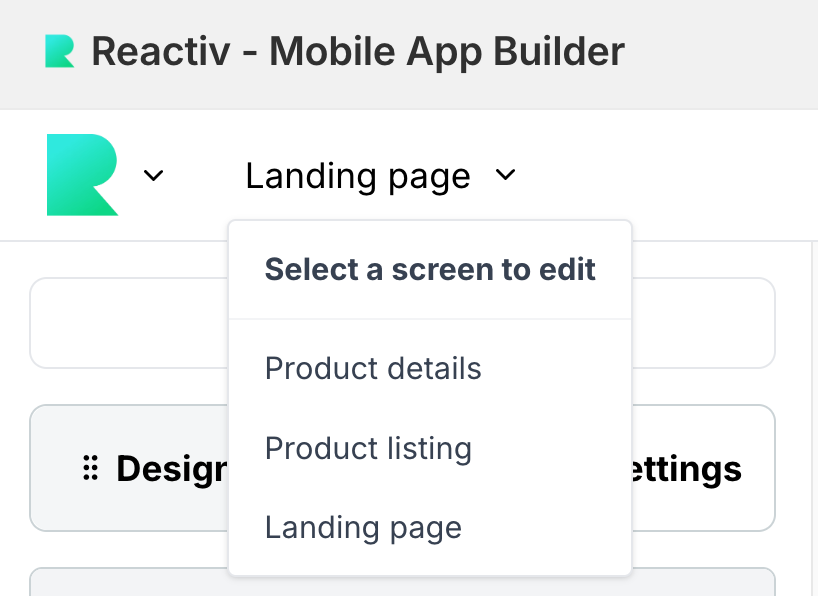Click the small Reactiv logo in title bar
Screen dimensions: 818x596
(x=59, y=51)
